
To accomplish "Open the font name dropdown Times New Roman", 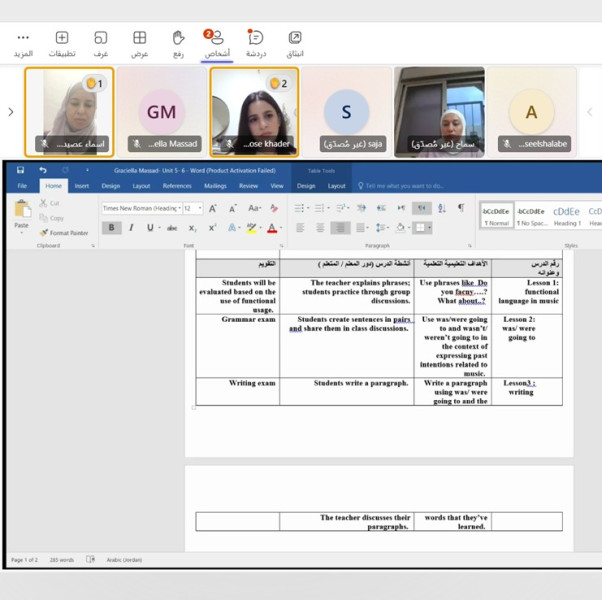I will [x=142, y=208].
